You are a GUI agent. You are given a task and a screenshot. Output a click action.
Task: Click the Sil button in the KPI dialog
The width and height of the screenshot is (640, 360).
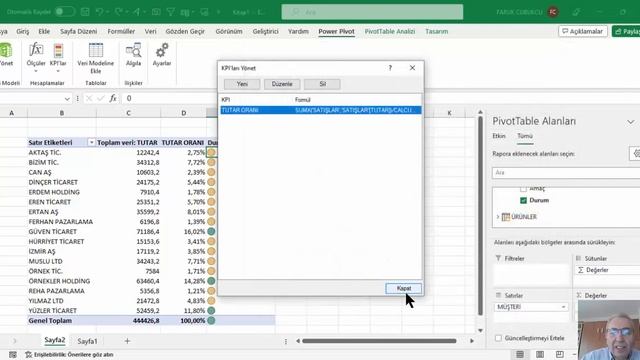[x=322, y=84]
